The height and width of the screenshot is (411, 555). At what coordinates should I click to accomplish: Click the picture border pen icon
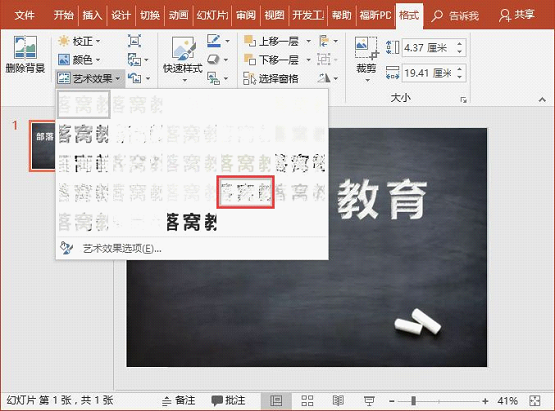pos(213,41)
